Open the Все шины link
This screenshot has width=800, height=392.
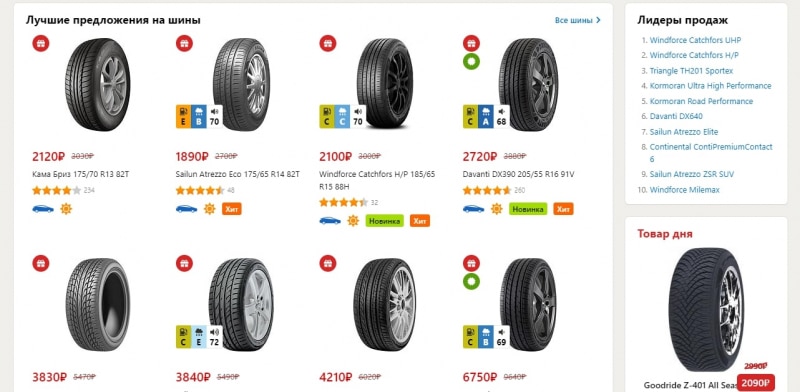[574, 20]
